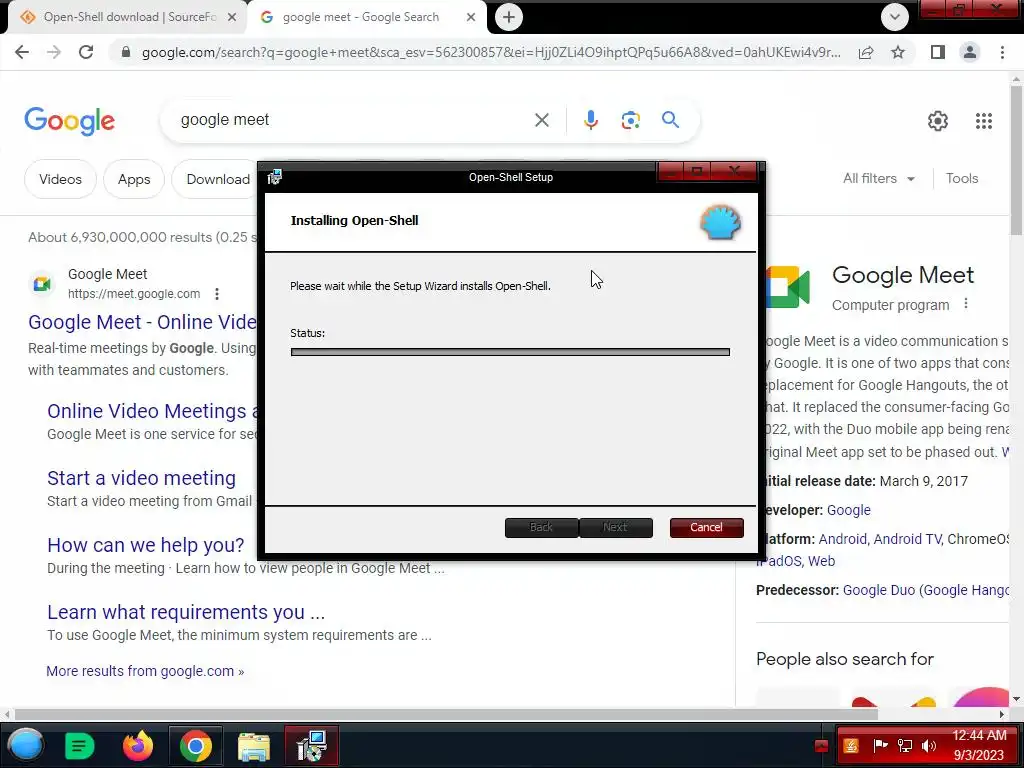The height and width of the screenshot is (768, 1024).
Task: Open Chrome side panel icon
Action: pos(938,52)
